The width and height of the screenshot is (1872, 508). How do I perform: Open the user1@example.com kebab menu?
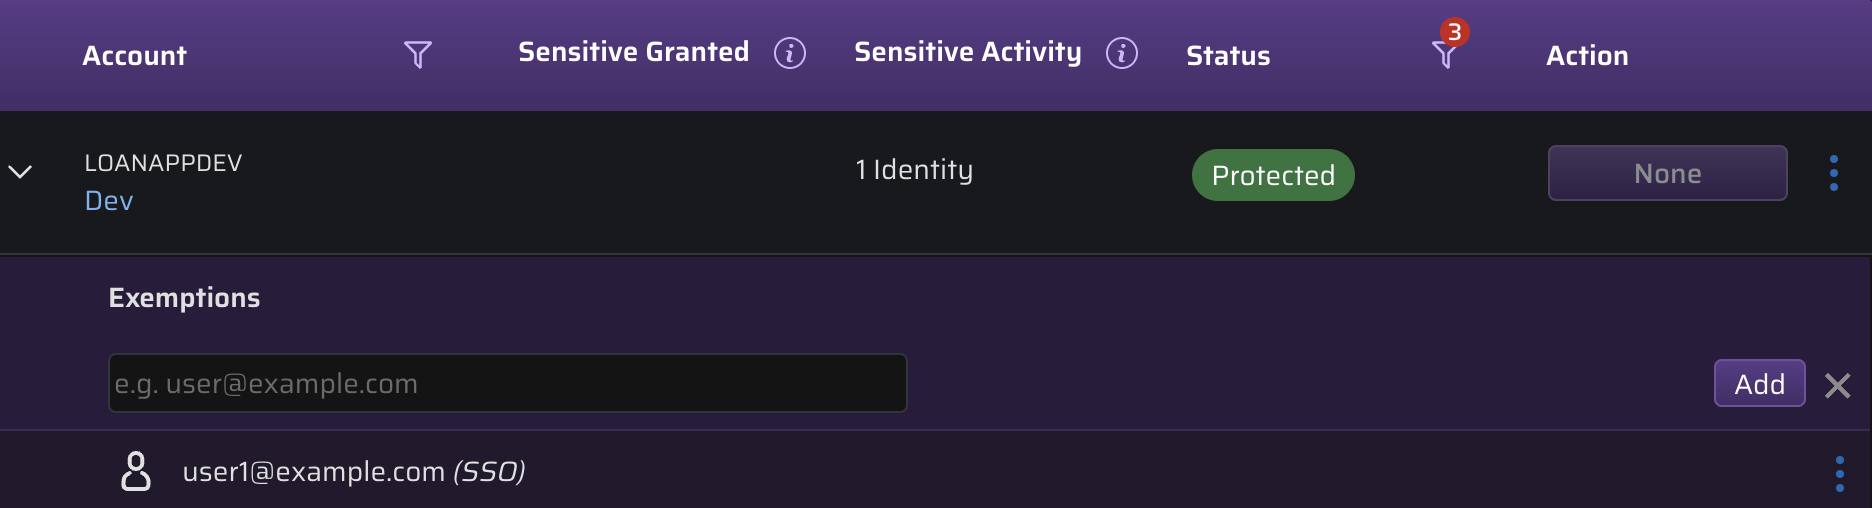pos(1840,474)
